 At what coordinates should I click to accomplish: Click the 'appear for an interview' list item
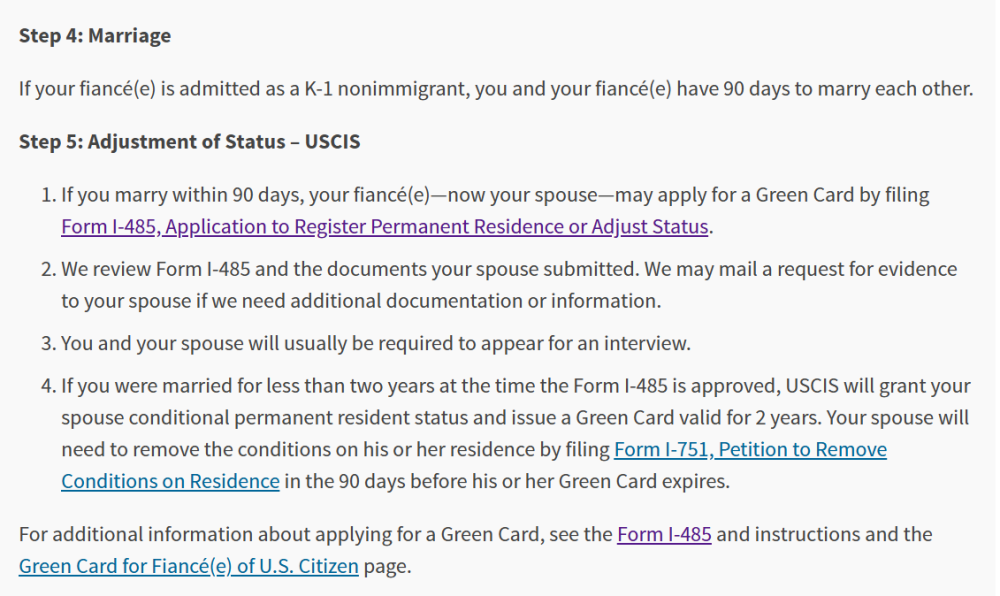pyautogui.click(x=375, y=344)
